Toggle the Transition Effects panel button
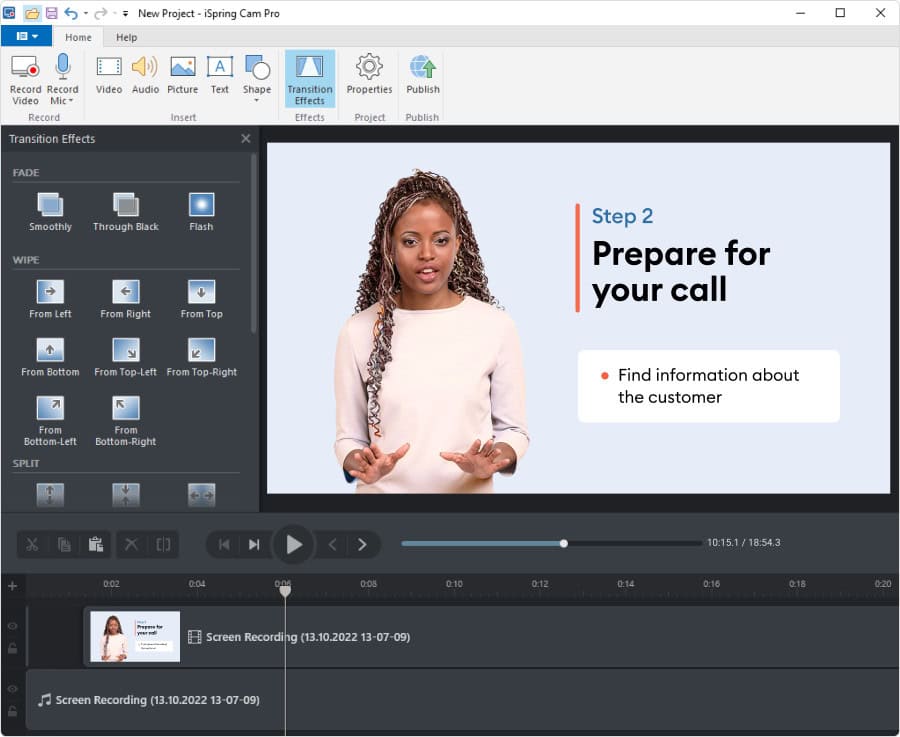Viewport: 900px width, 737px height. [309, 78]
